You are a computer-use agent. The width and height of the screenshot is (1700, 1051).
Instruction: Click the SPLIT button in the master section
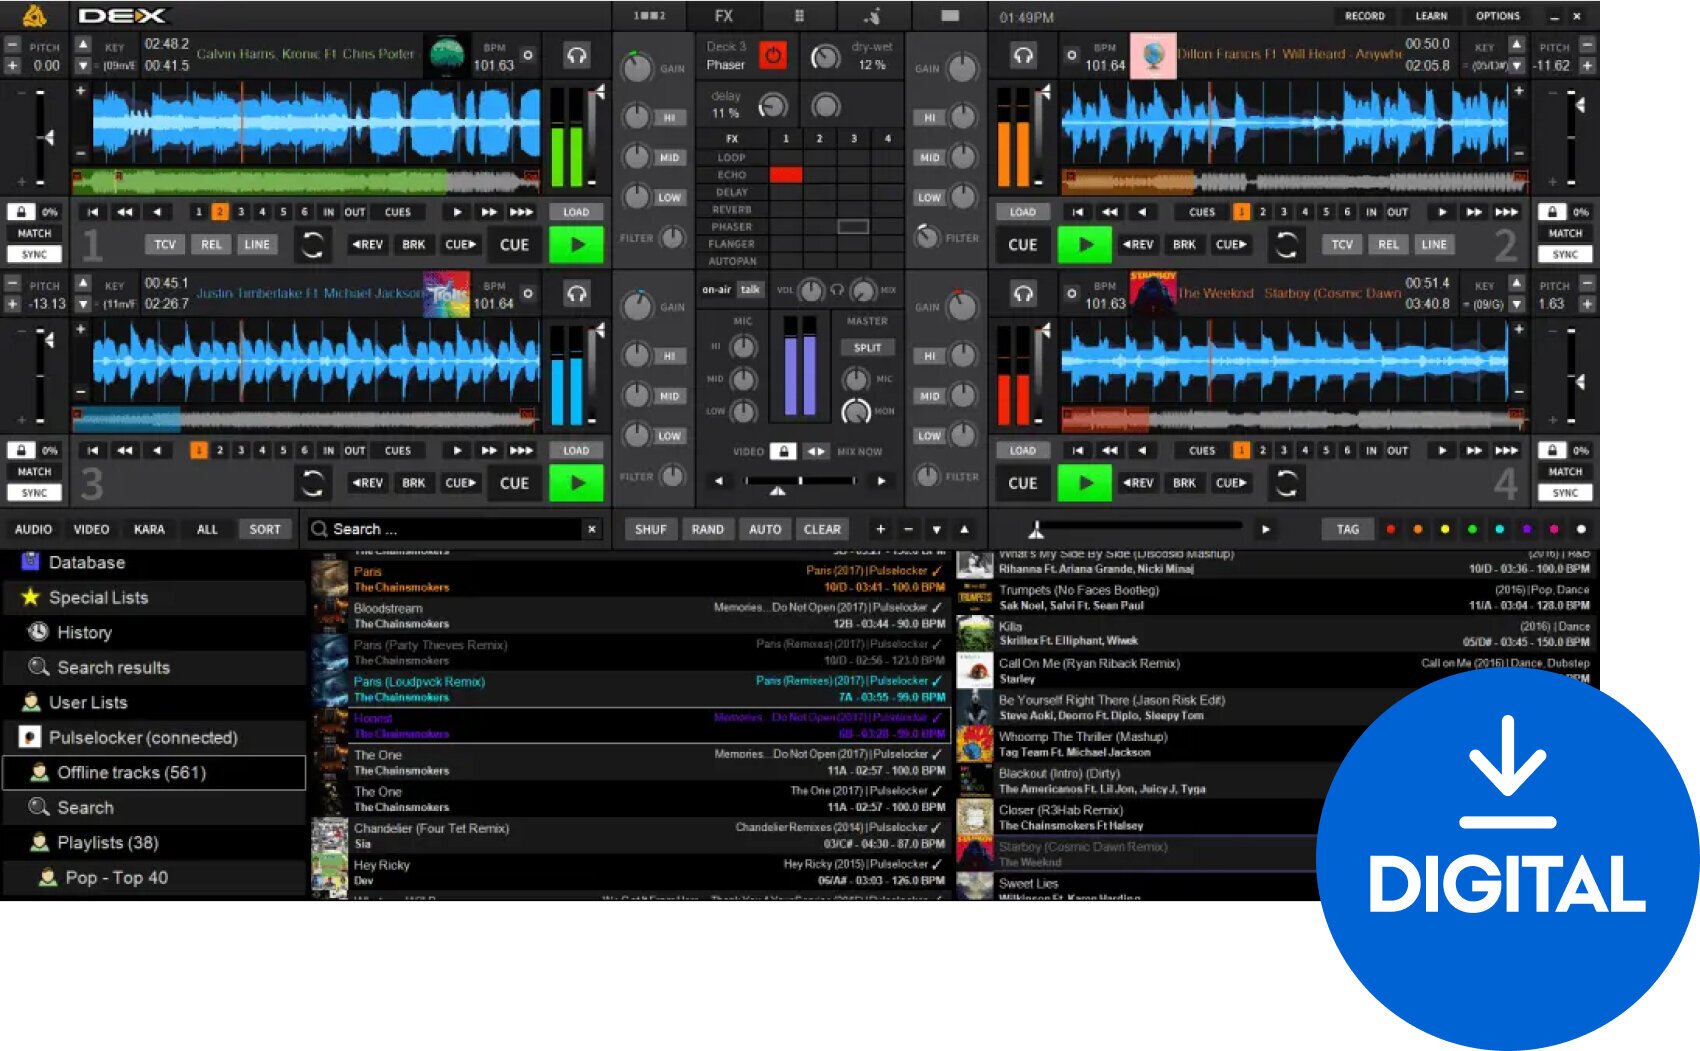(x=868, y=347)
